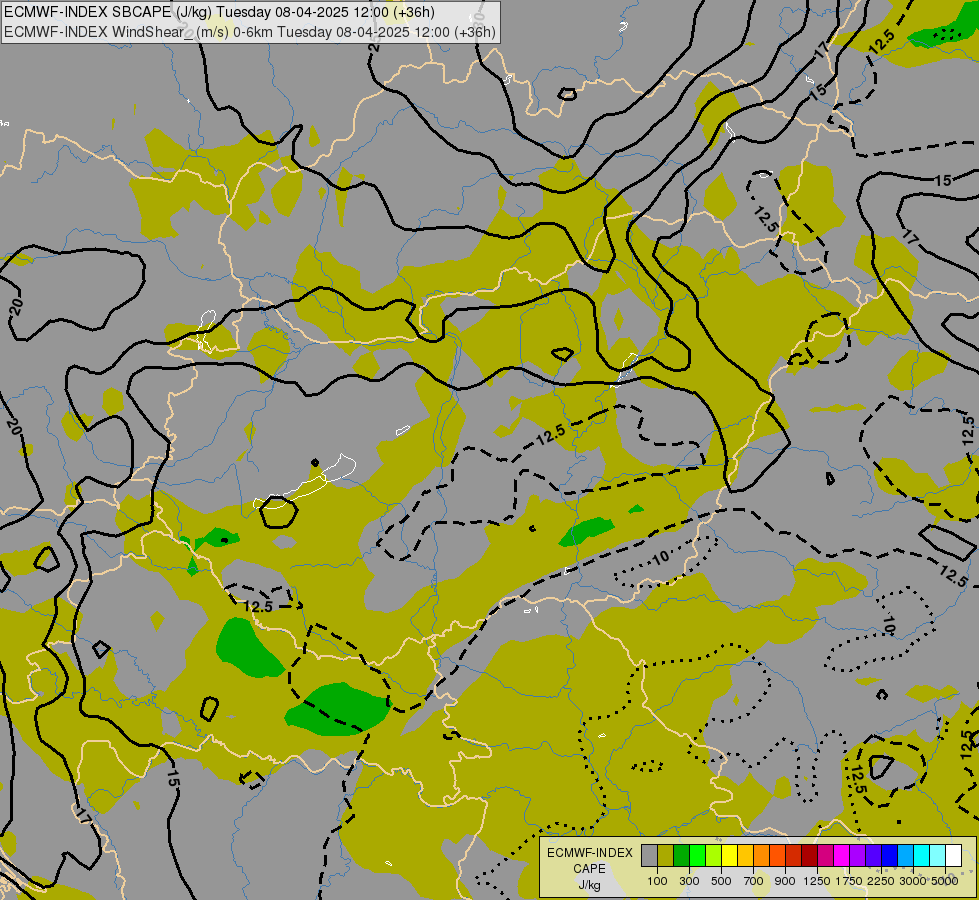Click the legend label 300
Screen dimensions: 979x900
coord(689,881)
